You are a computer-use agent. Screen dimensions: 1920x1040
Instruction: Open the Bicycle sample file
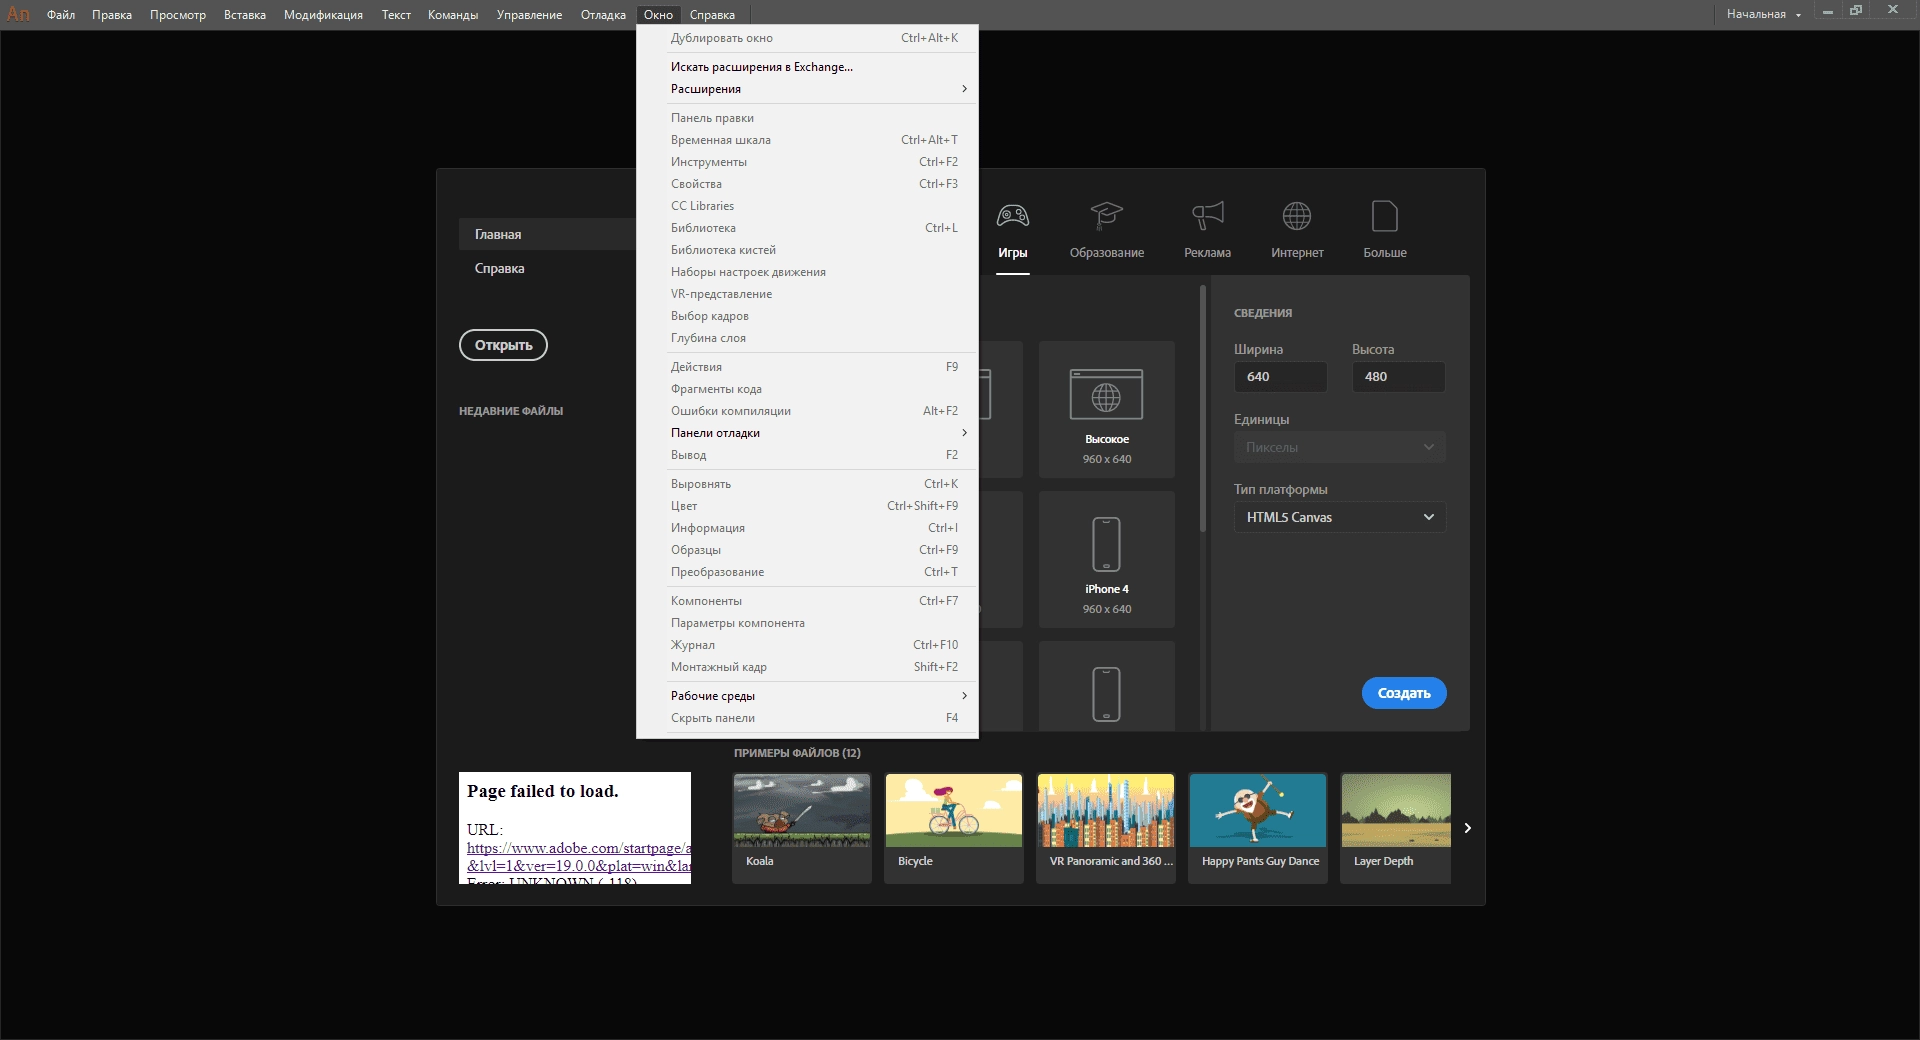[x=954, y=828]
